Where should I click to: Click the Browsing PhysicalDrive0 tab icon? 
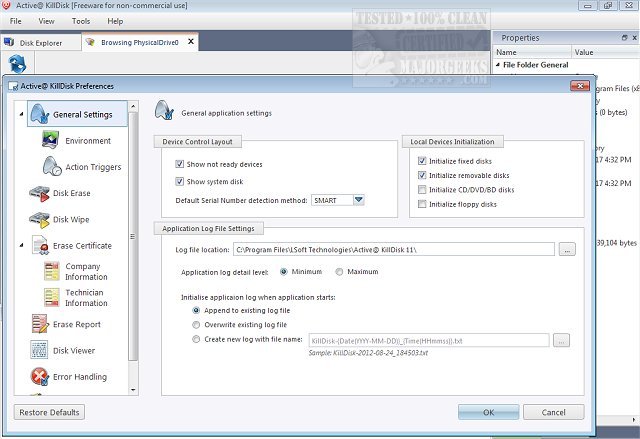coord(90,42)
